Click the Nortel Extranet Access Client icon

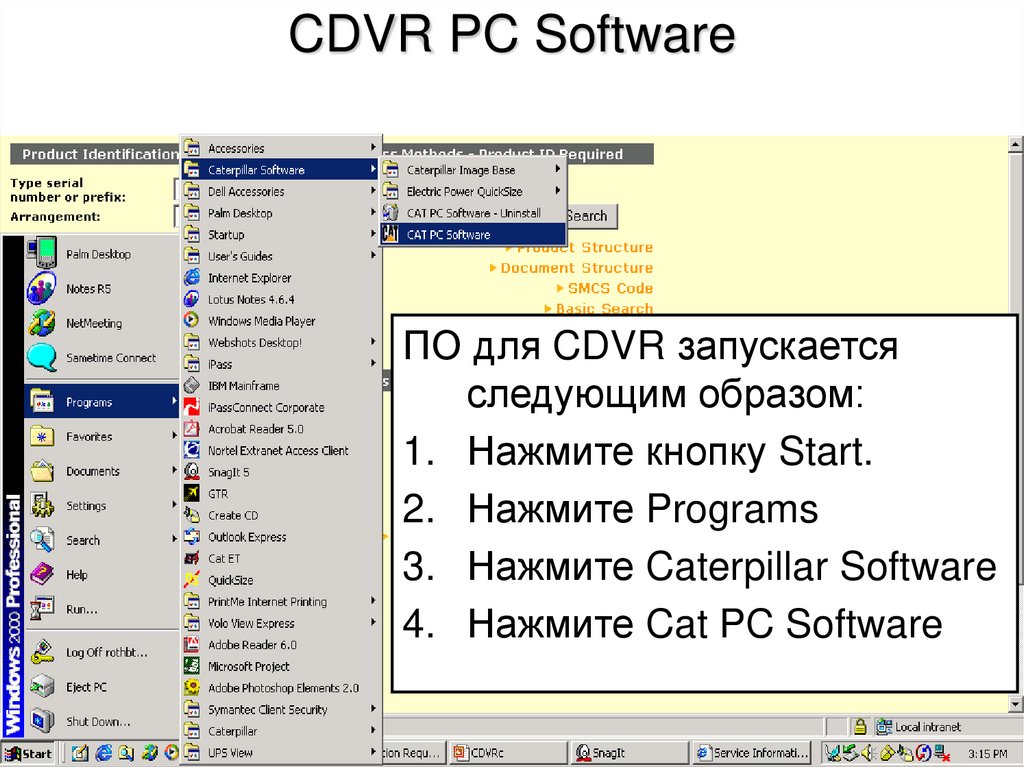point(191,450)
